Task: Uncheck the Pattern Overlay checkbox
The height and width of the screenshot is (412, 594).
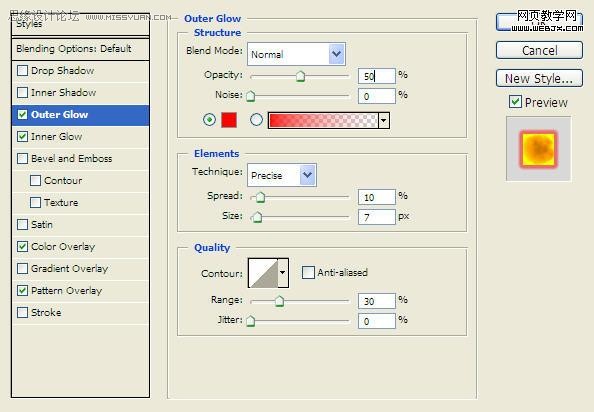Action: (22, 290)
